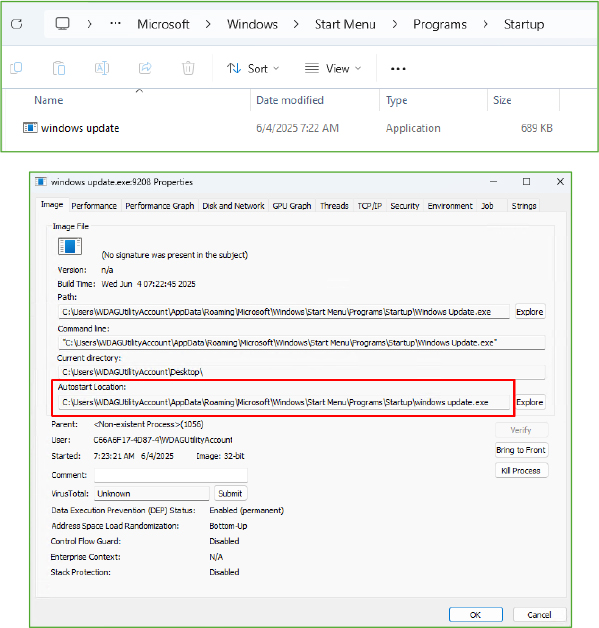Click the This PC monitor icon in breadcrumb

click(62, 24)
